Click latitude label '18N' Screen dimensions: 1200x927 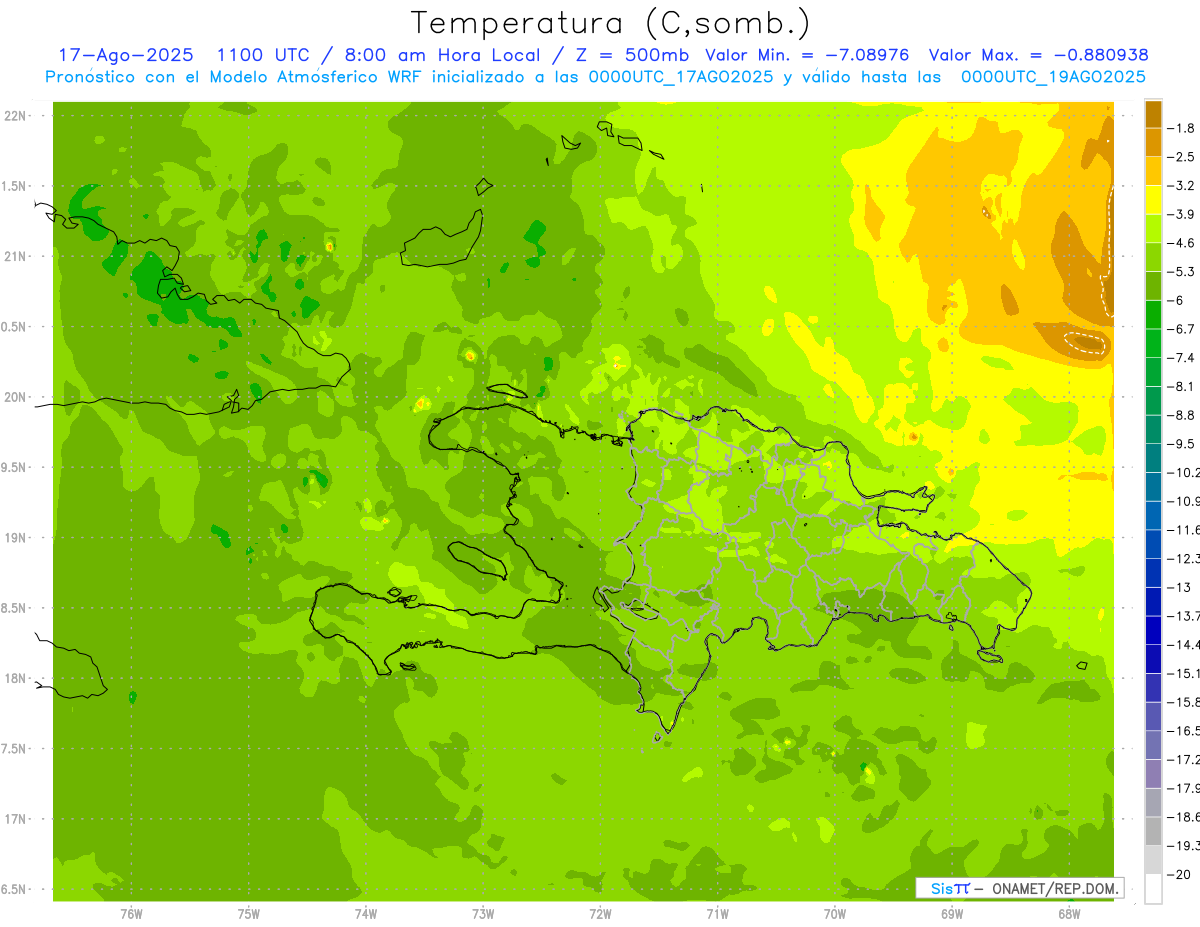(x=16, y=678)
